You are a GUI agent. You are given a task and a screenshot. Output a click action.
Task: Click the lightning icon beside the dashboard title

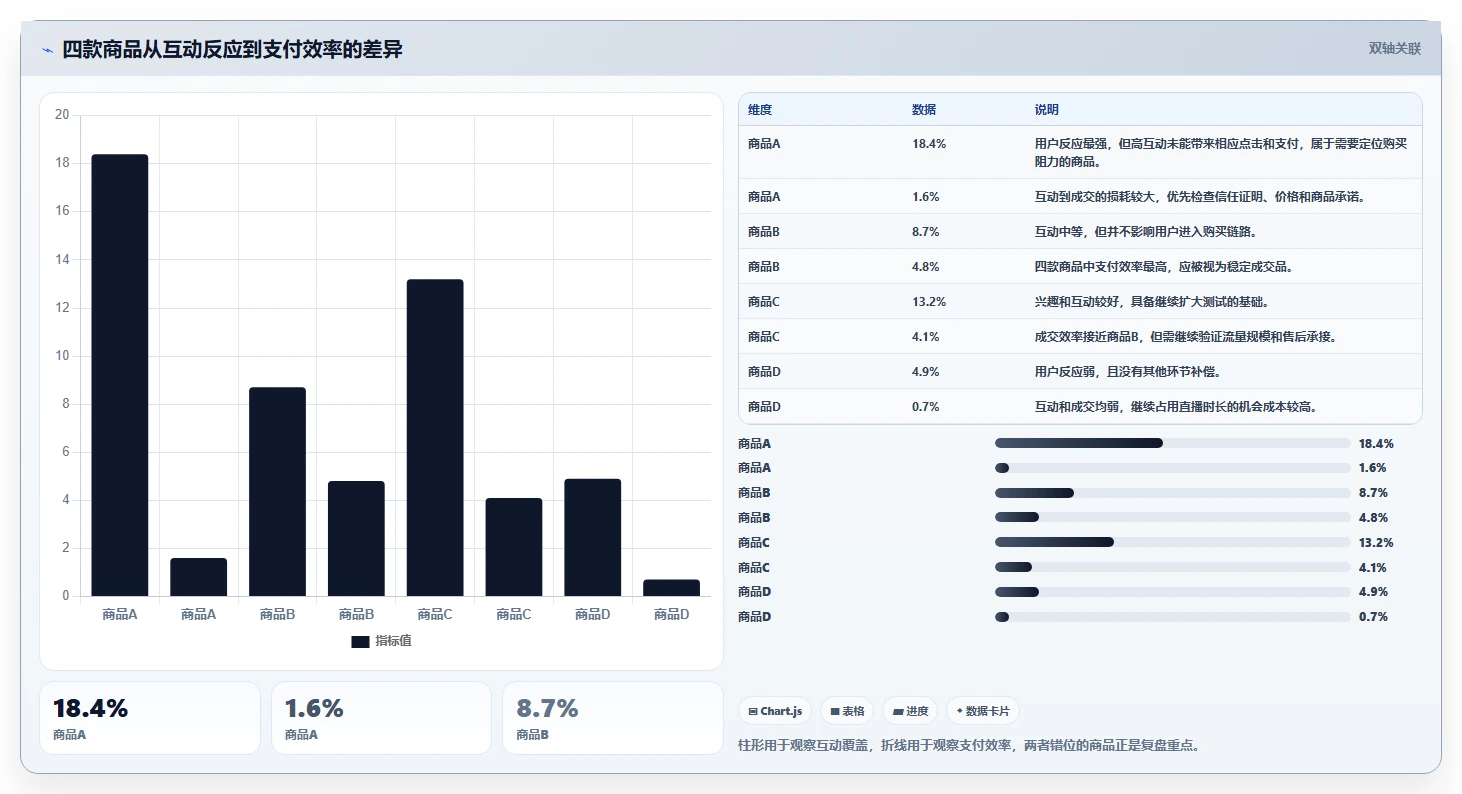pos(47,50)
